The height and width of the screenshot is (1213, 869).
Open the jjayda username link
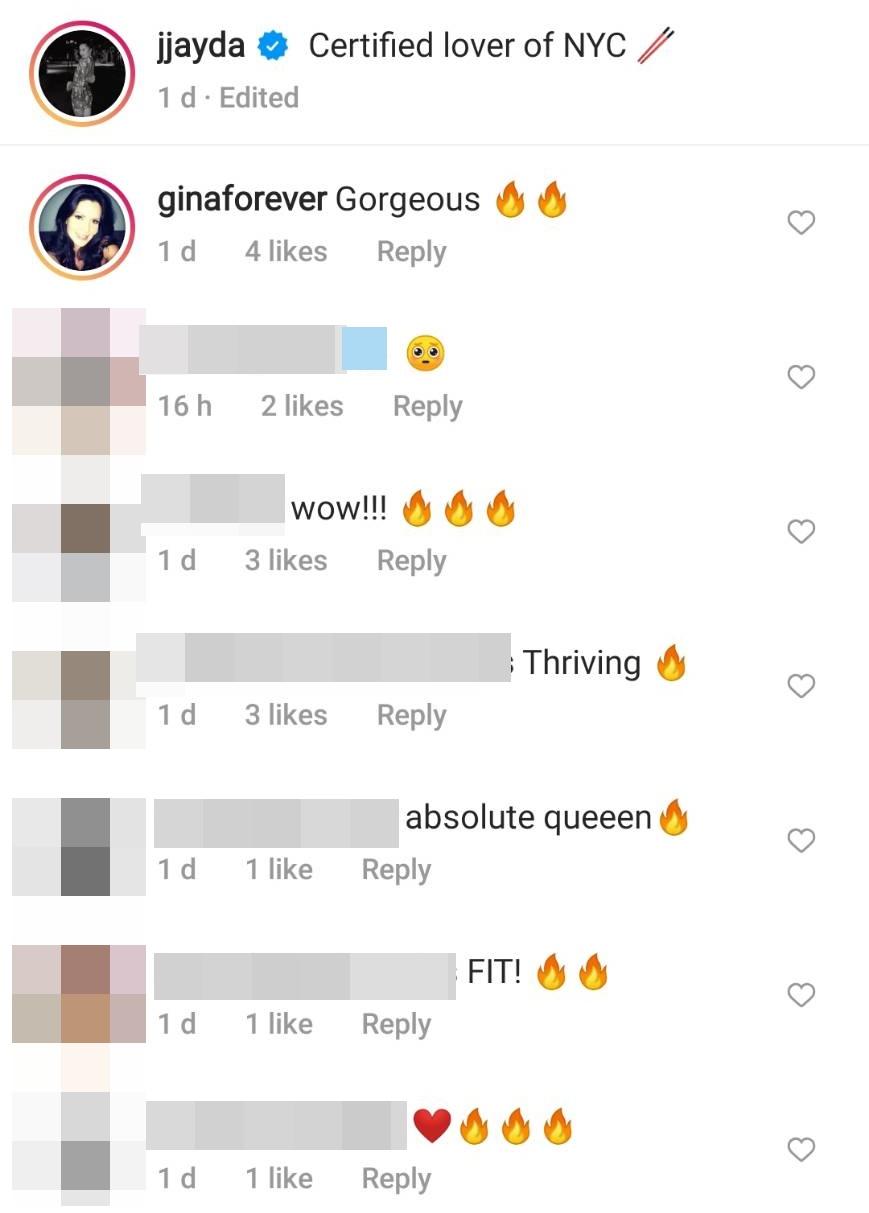coord(204,47)
